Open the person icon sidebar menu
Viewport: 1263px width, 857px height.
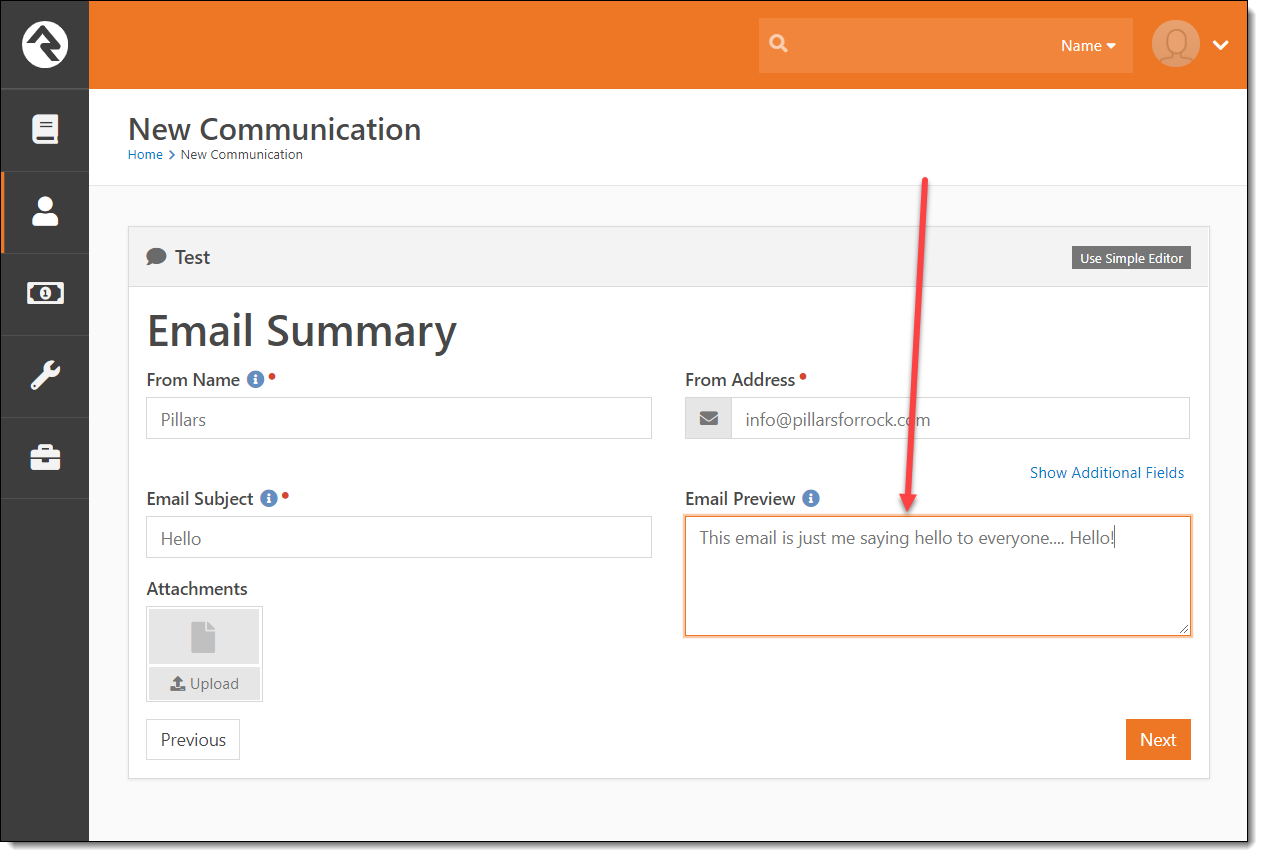pos(45,211)
